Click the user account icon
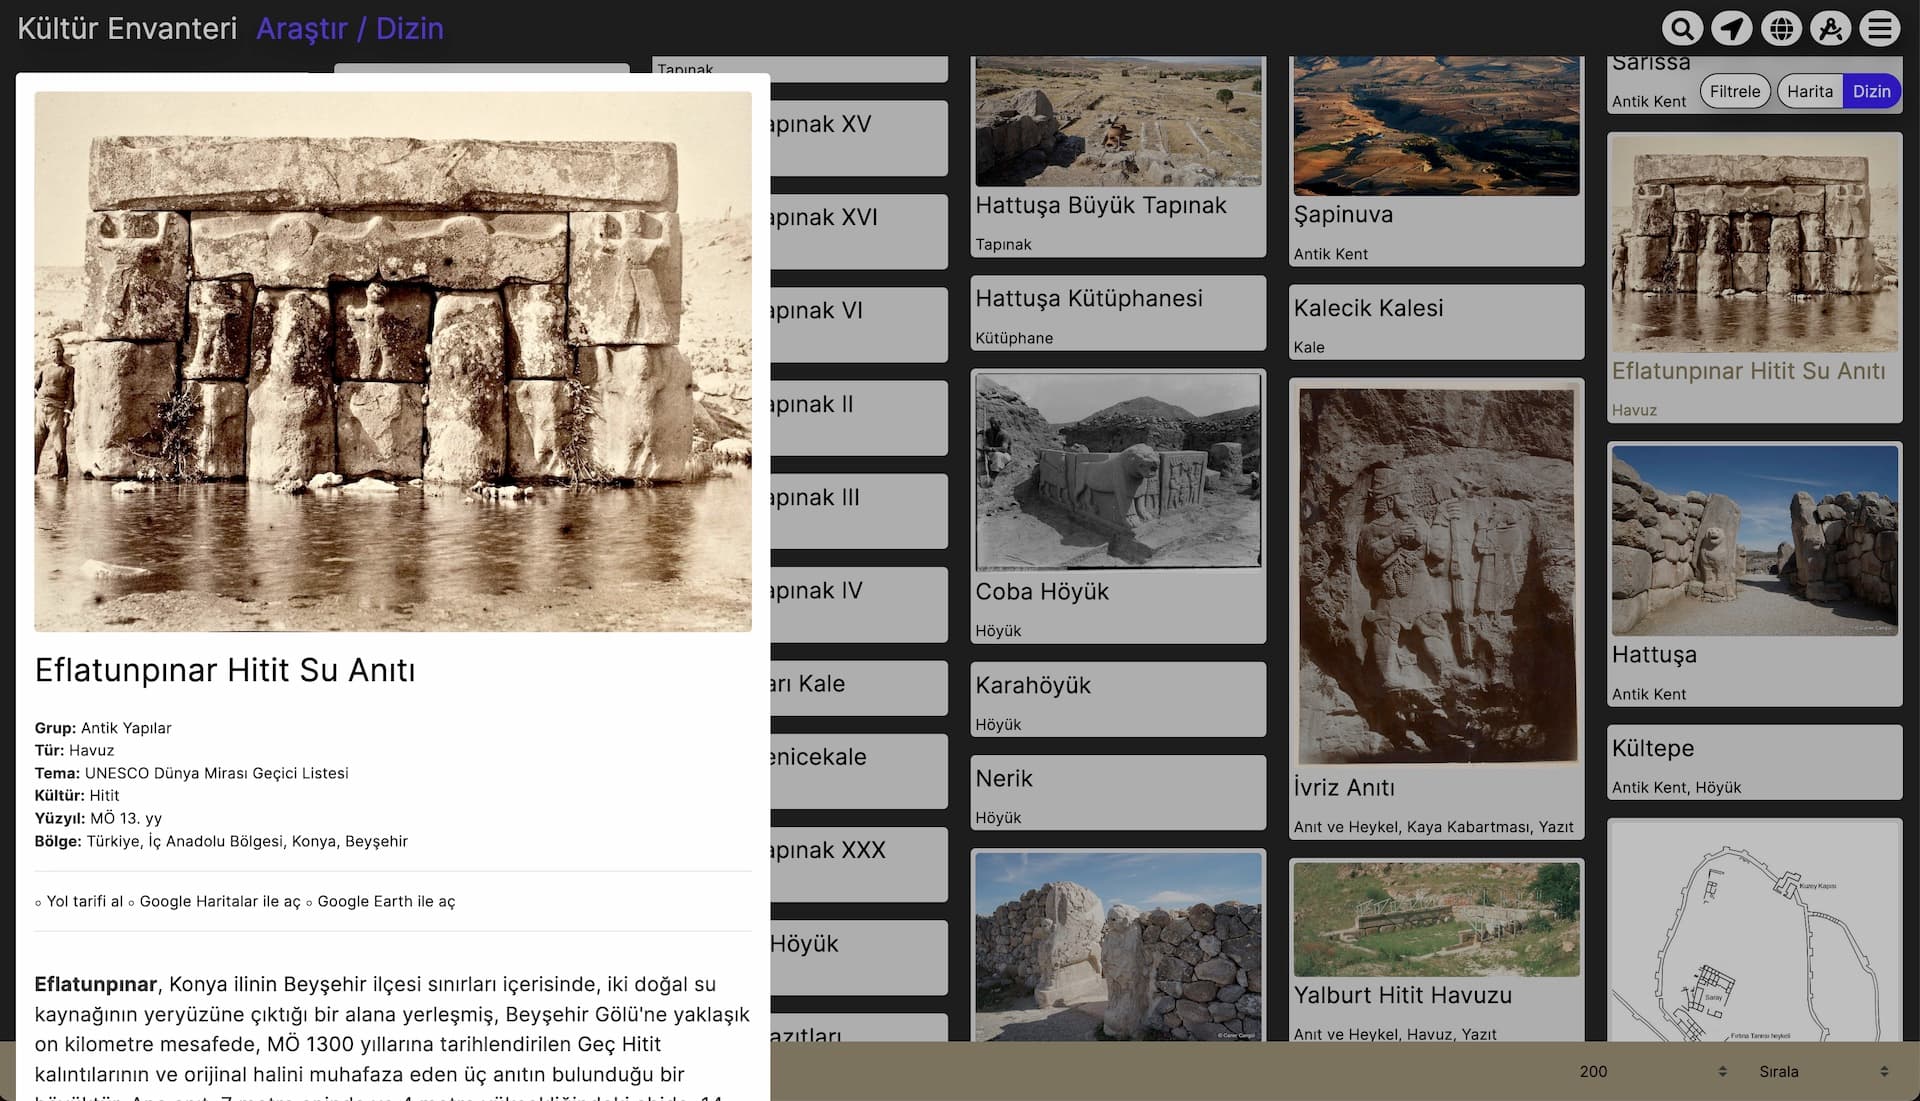This screenshot has height=1101, width=1920. 1831,28
